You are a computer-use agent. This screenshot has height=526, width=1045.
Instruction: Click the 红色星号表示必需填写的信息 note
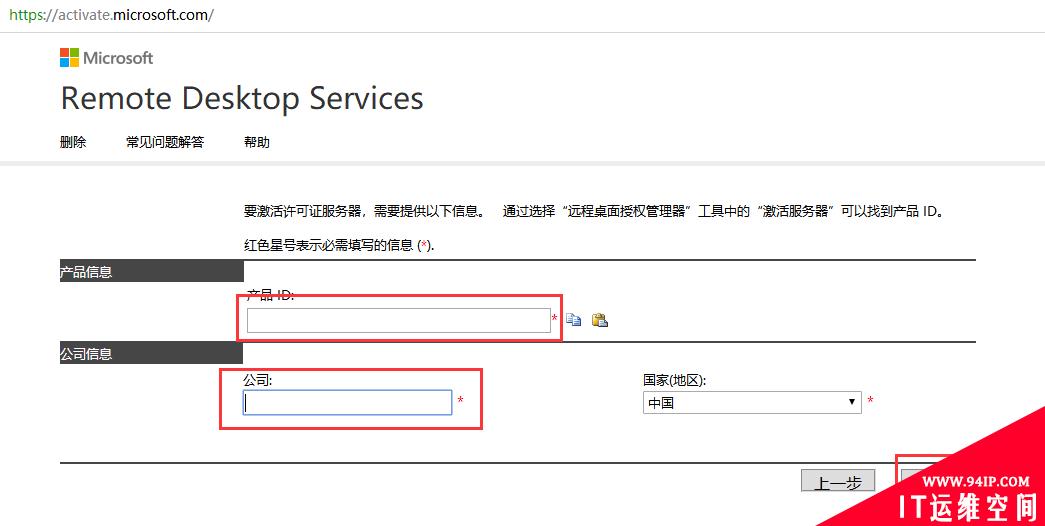[x=339, y=245]
